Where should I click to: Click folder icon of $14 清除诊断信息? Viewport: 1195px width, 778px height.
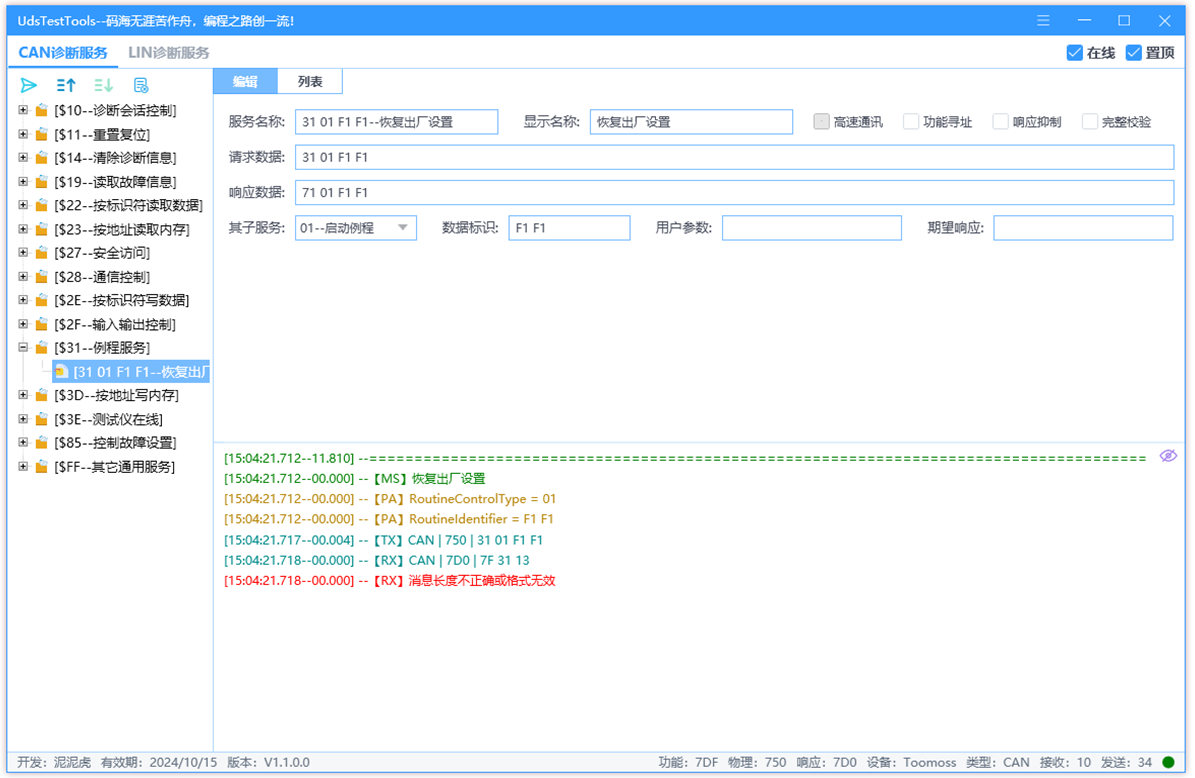tap(42, 158)
